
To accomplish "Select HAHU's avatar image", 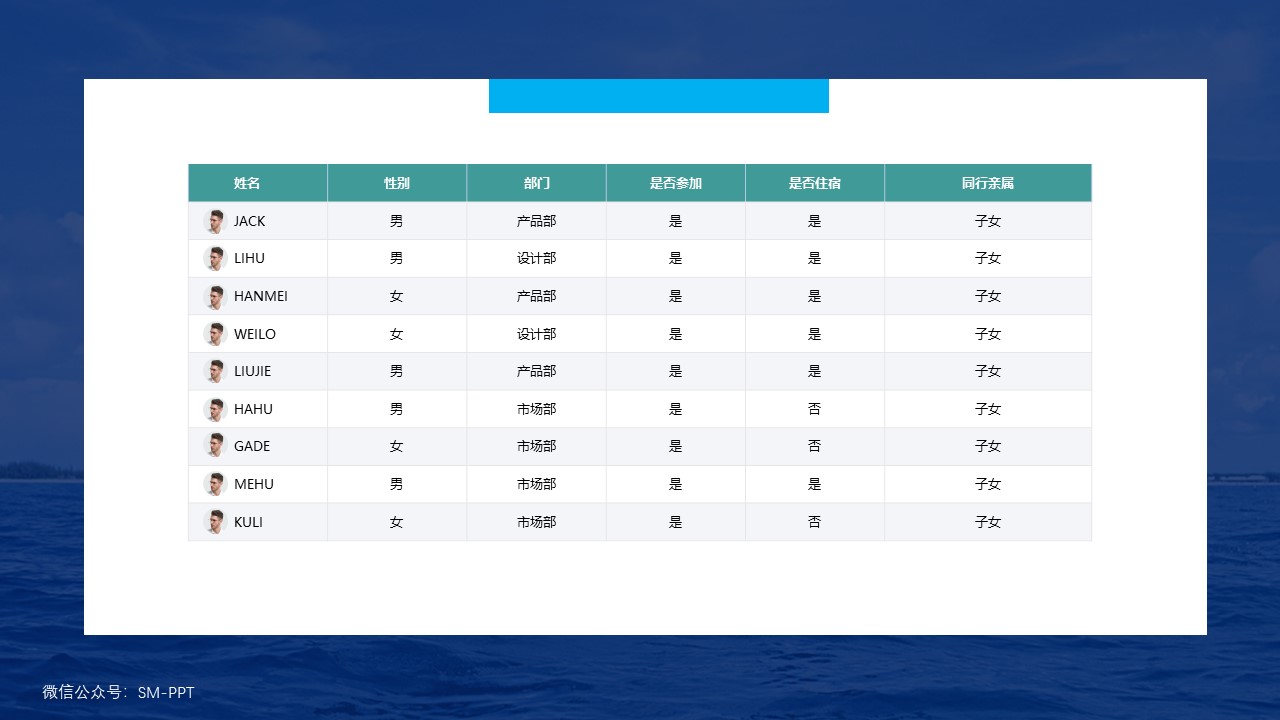I will [215, 409].
